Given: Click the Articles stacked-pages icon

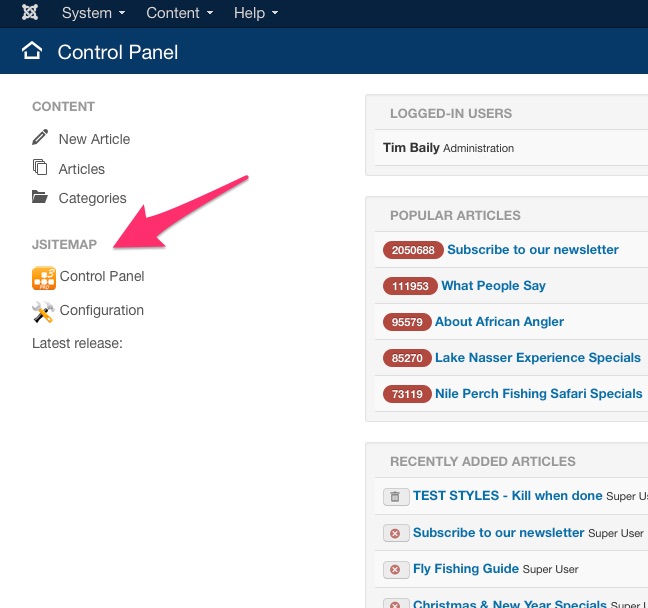Looking at the screenshot, I should pos(40,167).
